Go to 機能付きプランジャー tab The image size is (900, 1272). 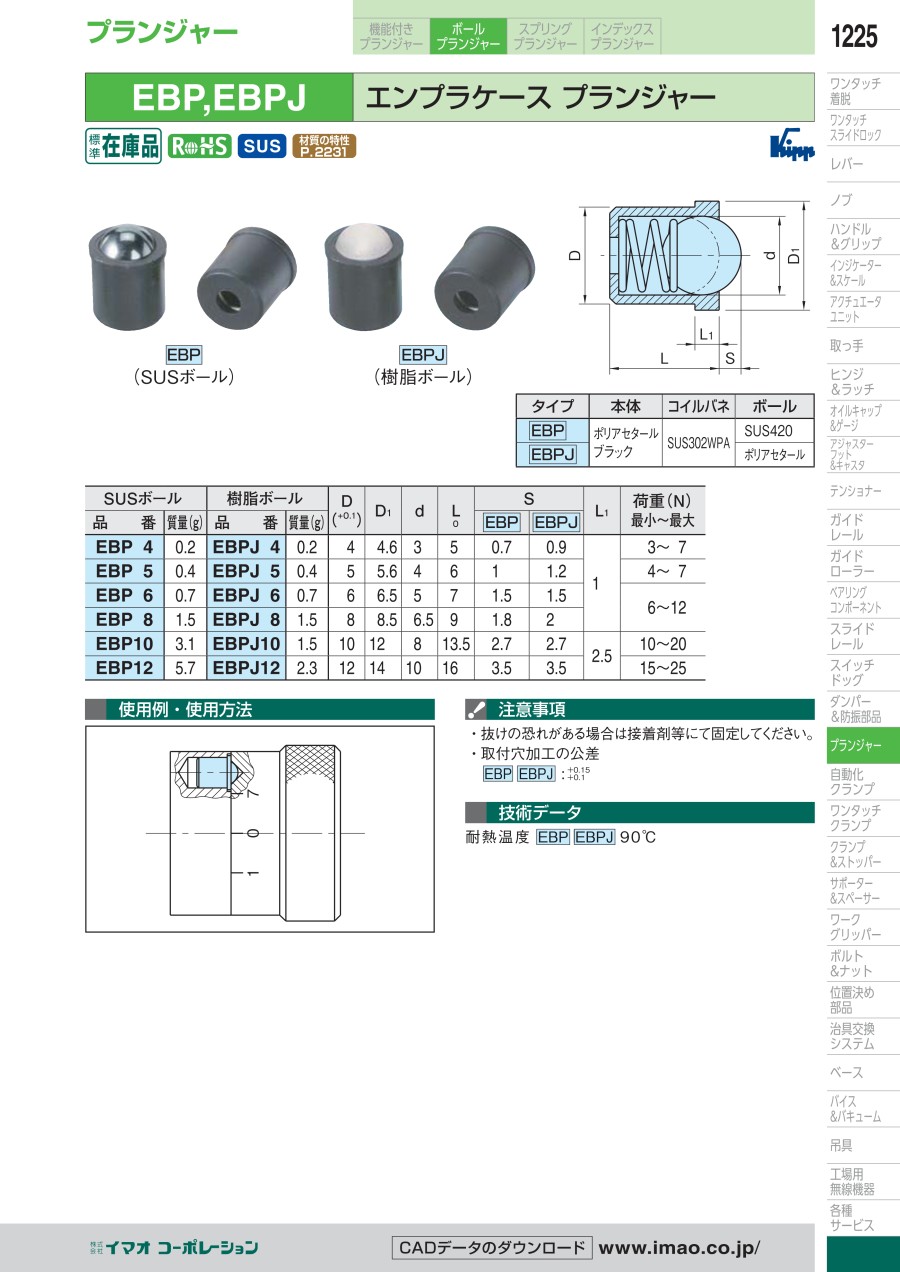click(391, 37)
